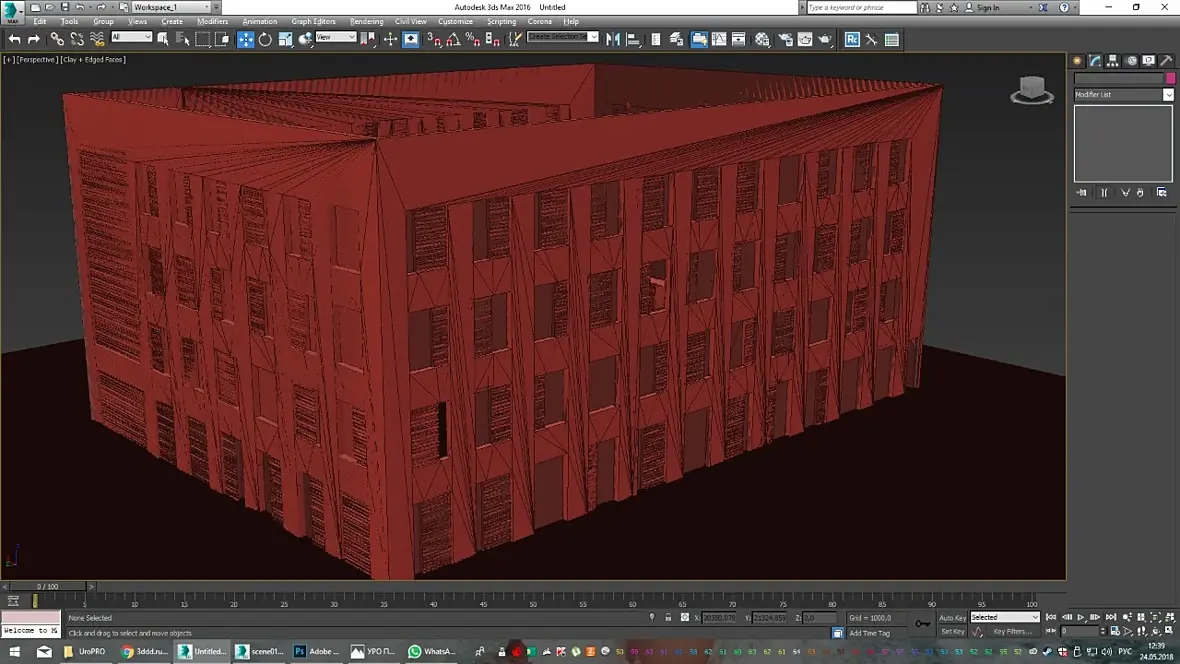
Task: Select the Move transform tool
Action: 245,39
